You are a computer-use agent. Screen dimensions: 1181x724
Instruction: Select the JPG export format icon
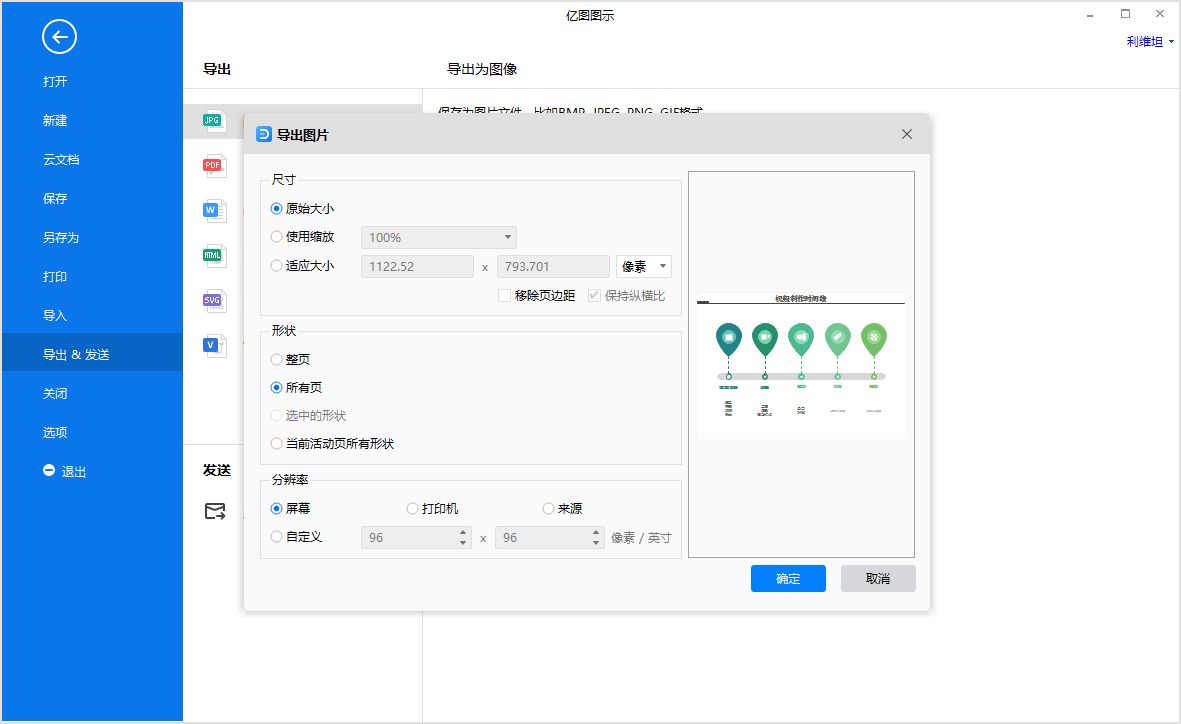click(x=214, y=121)
